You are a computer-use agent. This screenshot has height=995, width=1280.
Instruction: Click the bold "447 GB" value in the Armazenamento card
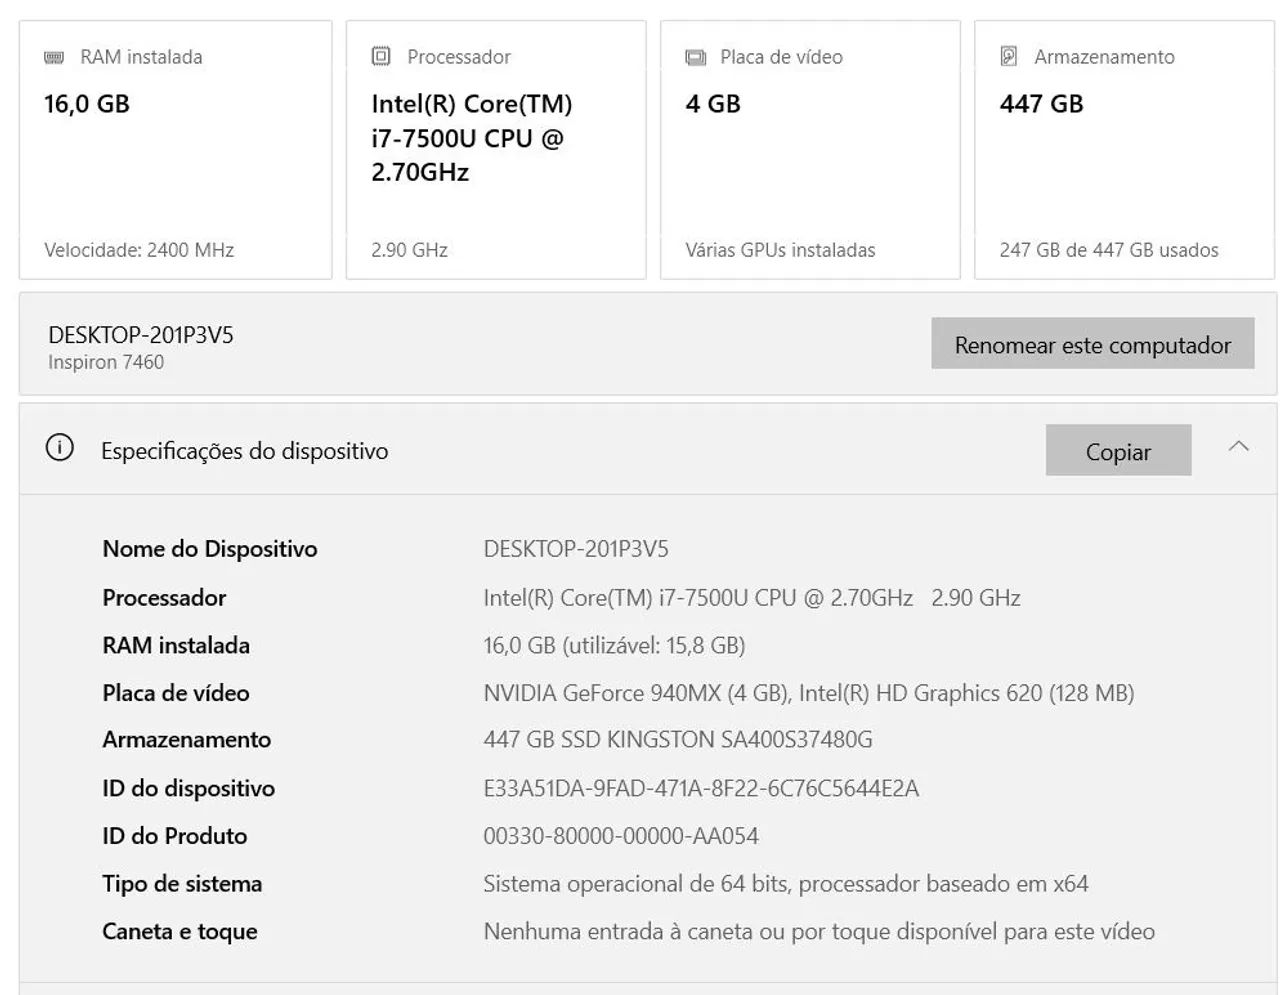tap(1041, 104)
